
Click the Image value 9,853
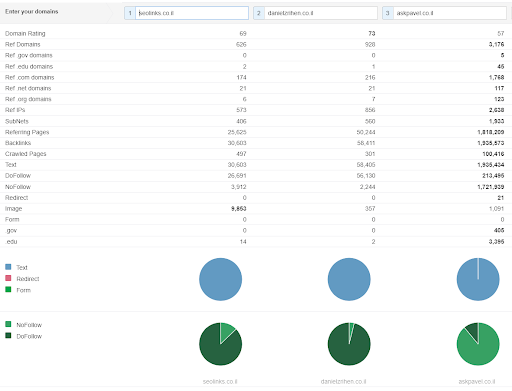(239, 209)
